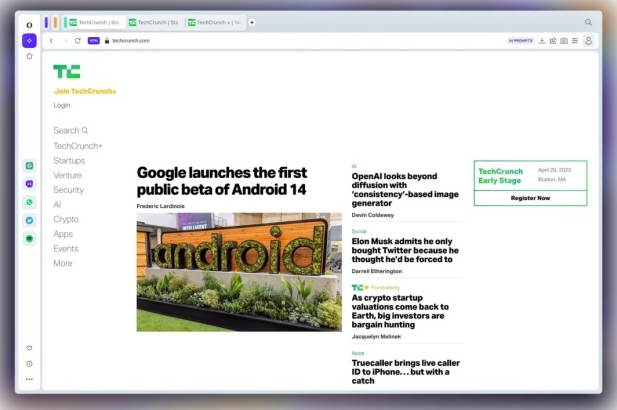Open Startups section in the navigation
This screenshot has height=410, width=617.
(69, 161)
